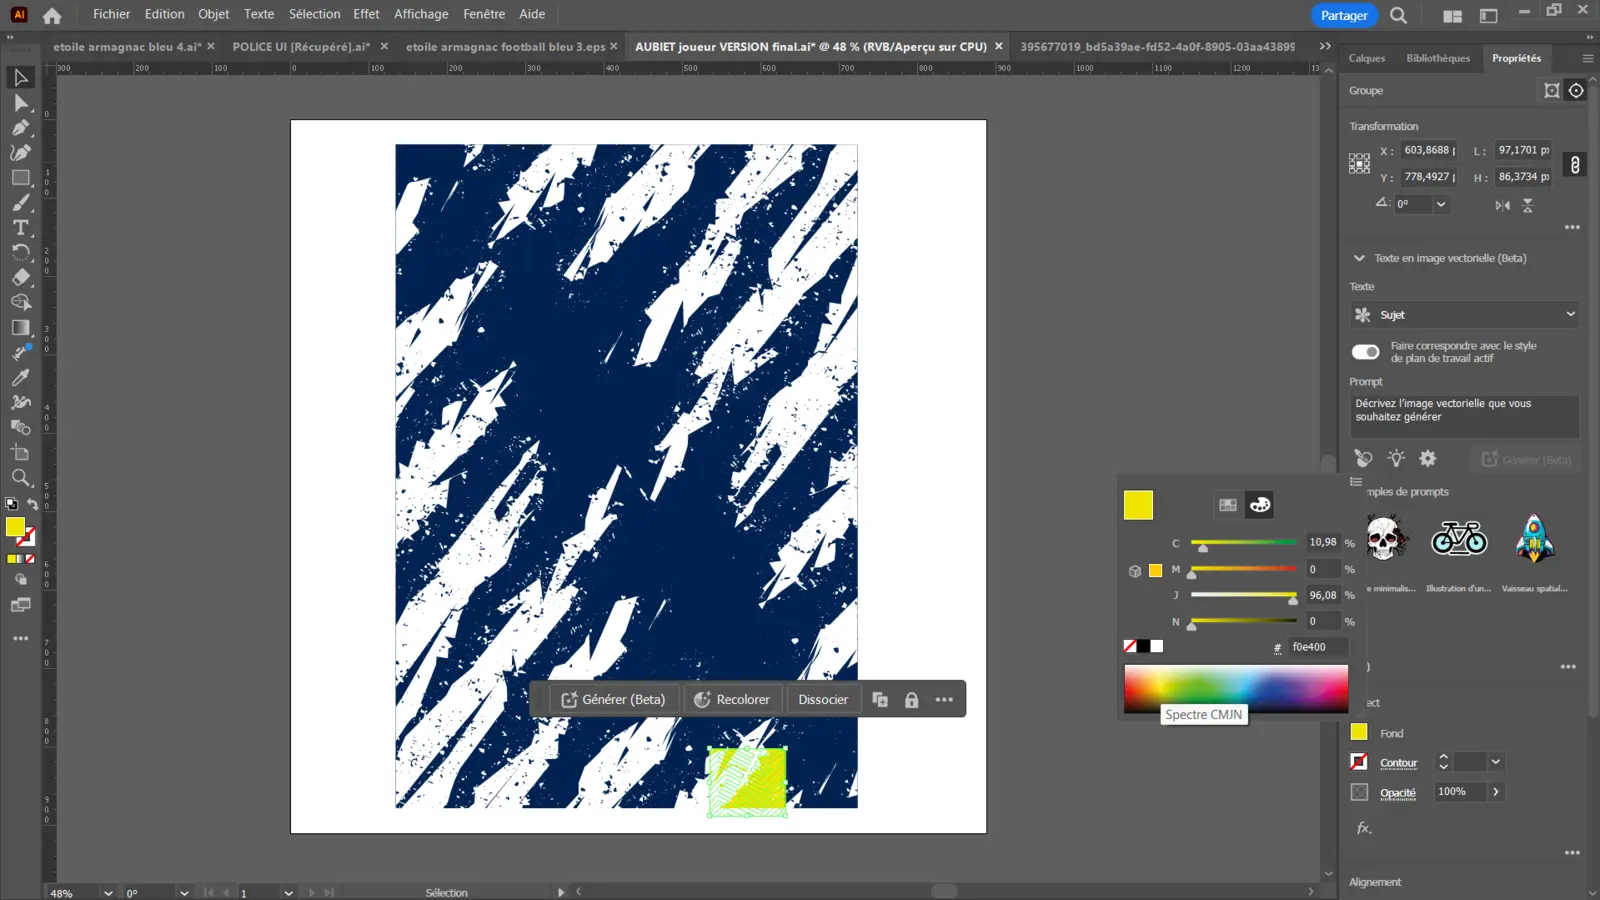Switch to the Bibliothèques tab

pos(1438,58)
